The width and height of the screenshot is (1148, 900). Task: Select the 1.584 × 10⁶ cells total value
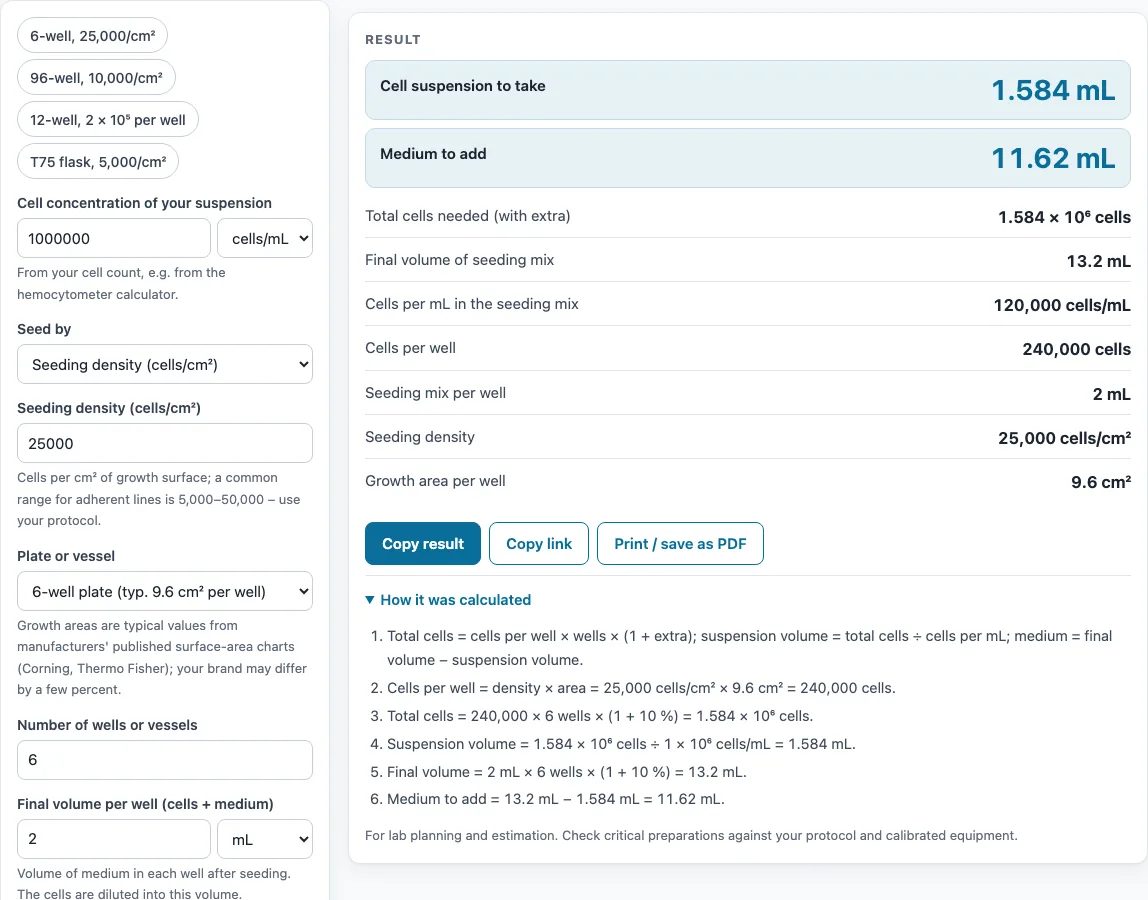[1065, 217]
